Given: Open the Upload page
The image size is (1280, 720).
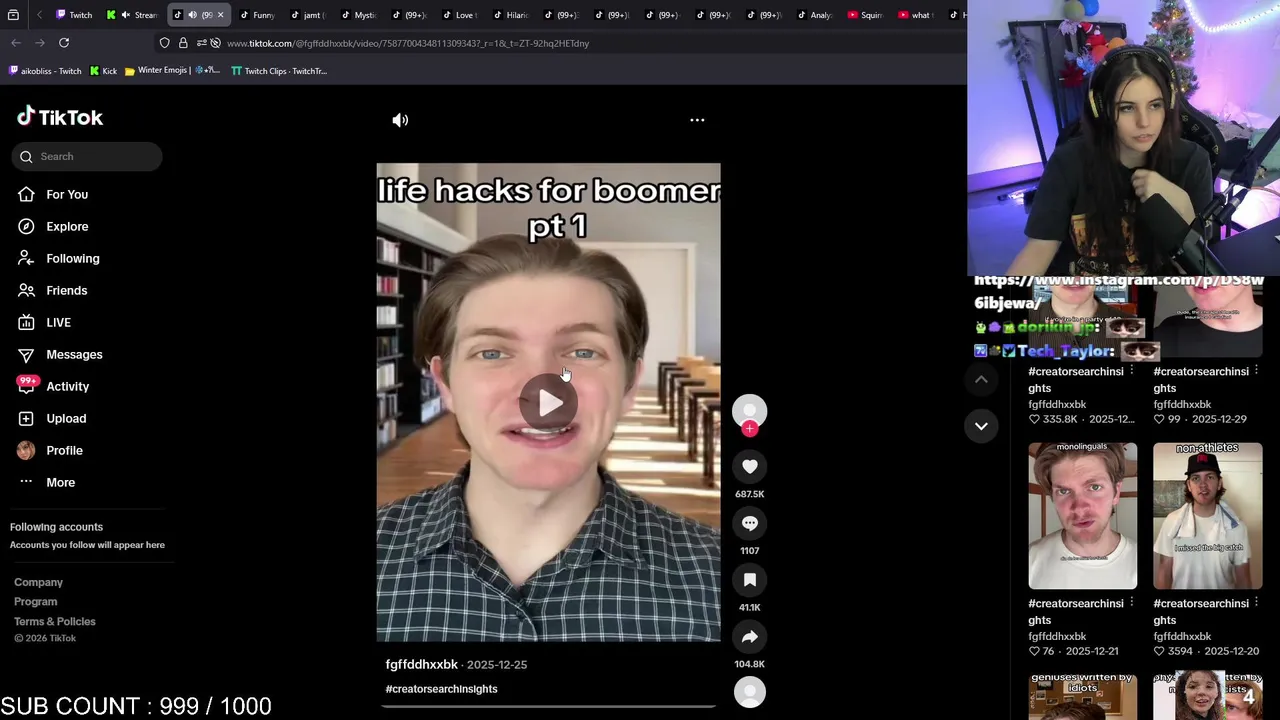Looking at the screenshot, I should [x=66, y=418].
